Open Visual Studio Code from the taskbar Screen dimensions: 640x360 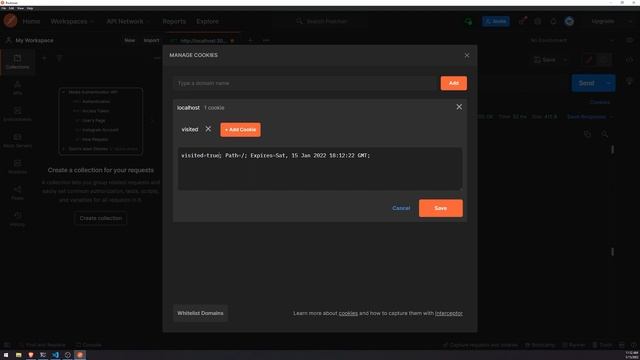pyautogui.click(x=55, y=355)
